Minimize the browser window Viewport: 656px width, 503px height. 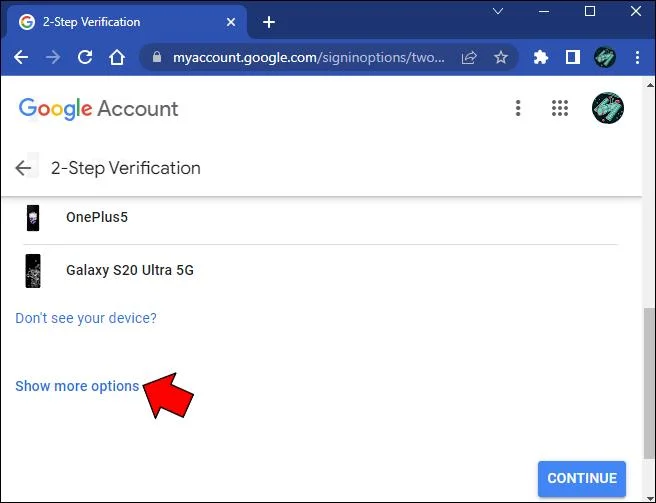[544, 11]
